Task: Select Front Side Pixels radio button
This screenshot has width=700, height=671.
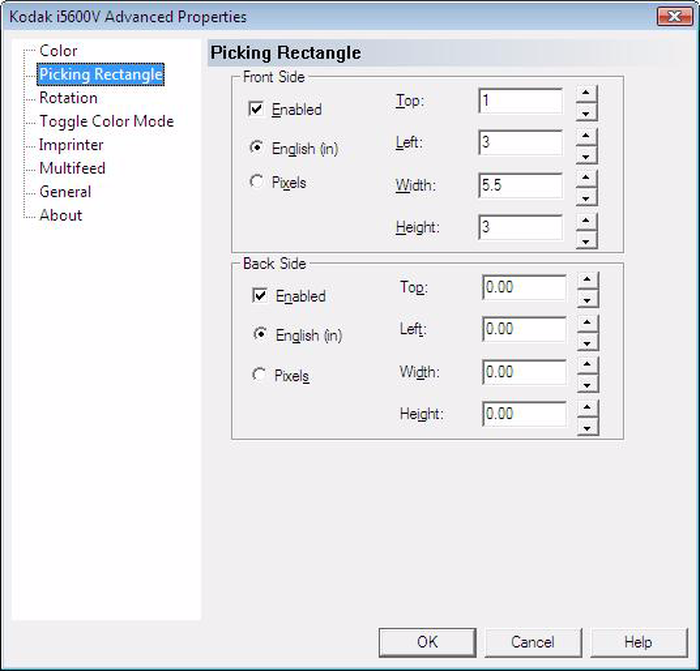Action: 256,181
